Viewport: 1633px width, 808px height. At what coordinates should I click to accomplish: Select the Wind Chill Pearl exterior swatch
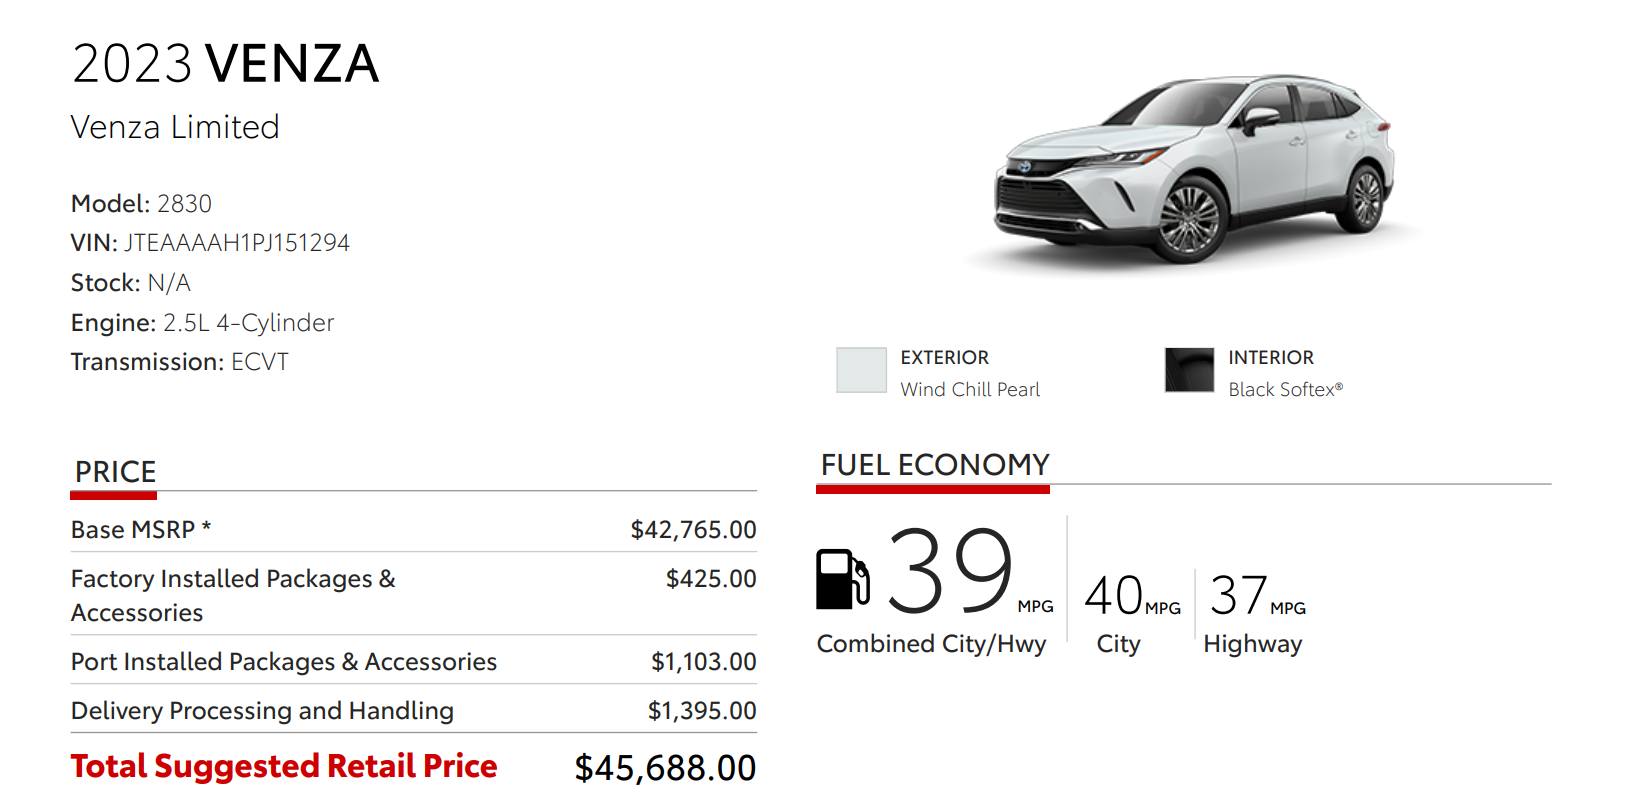coord(861,371)
